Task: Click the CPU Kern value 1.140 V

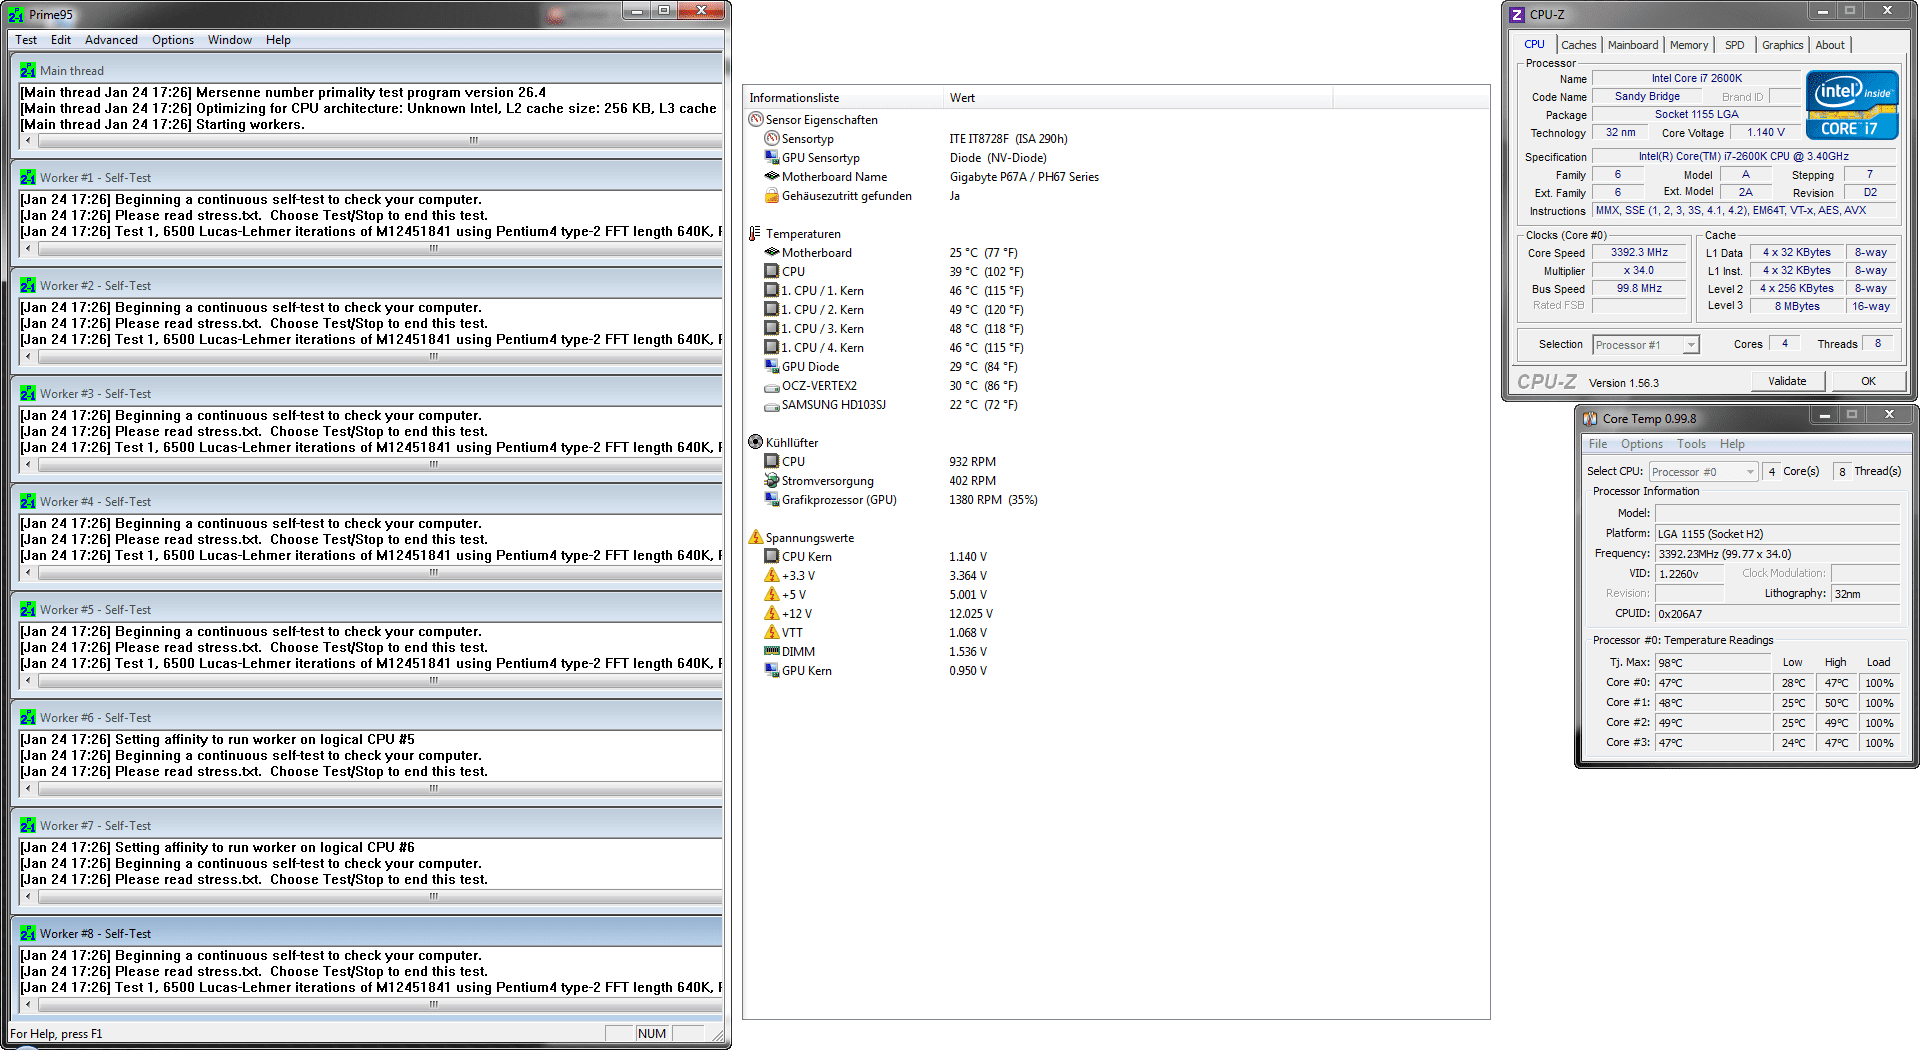Action: [x=968, y=557]
